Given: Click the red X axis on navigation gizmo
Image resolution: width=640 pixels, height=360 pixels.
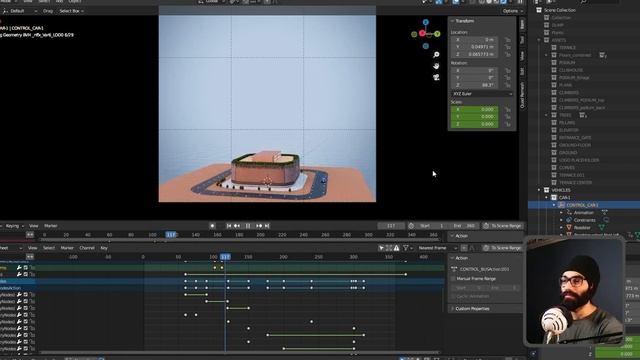Looking at the screenshot, I should click(x=422, y=33).
